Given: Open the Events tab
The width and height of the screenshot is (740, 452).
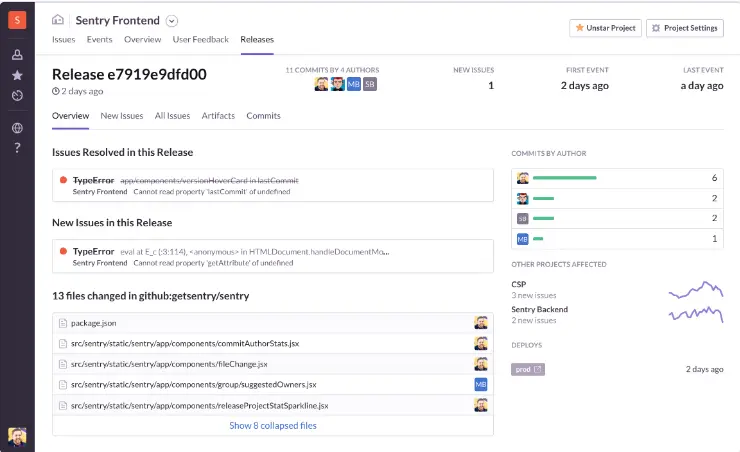Looking at the screenshot, I should (100, 40).
